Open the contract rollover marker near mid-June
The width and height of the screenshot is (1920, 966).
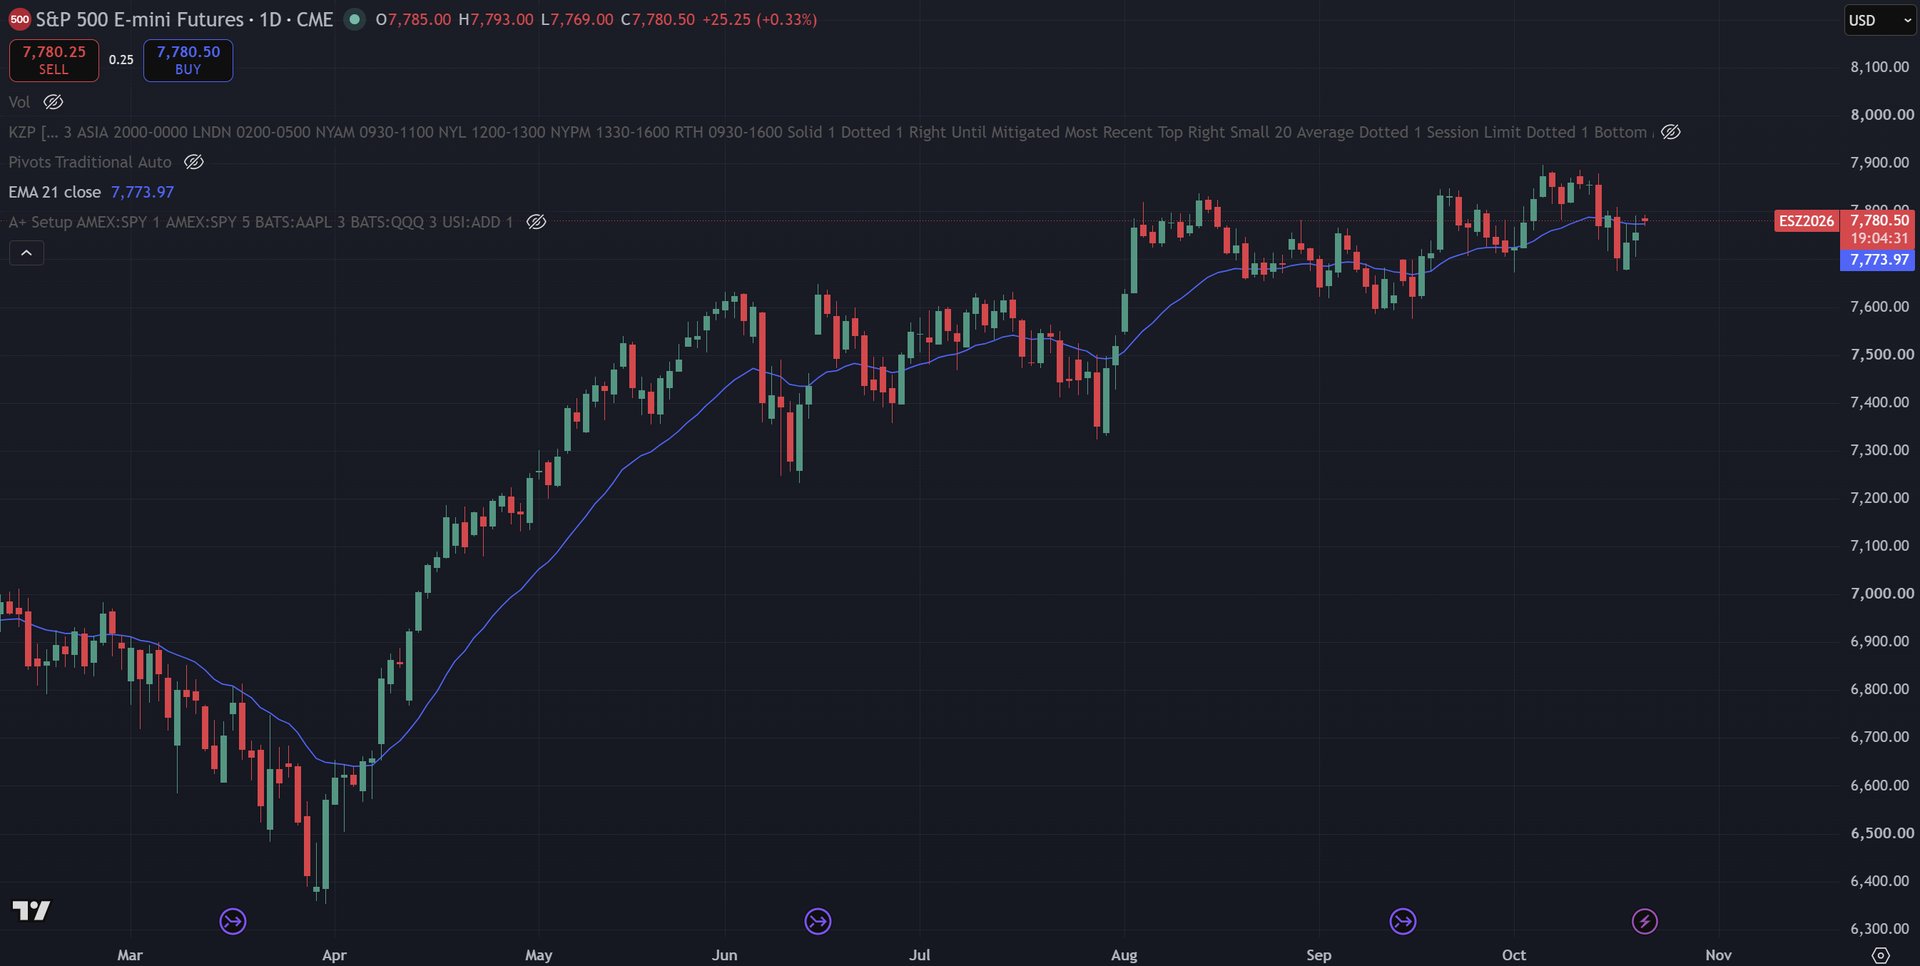(x=818, y=921)
